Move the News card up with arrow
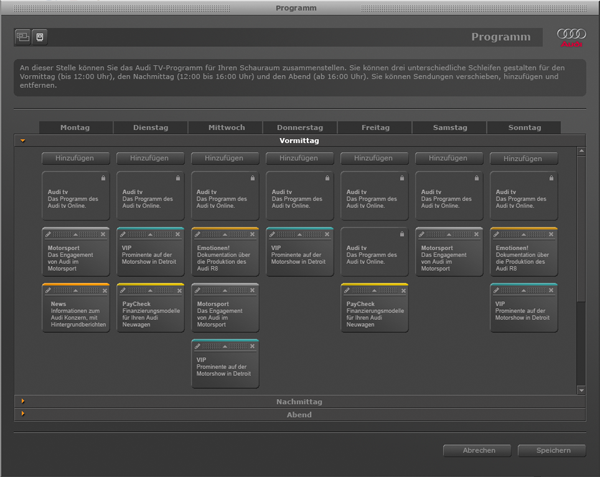Screen dimensions: 600x477 (75, 290)
